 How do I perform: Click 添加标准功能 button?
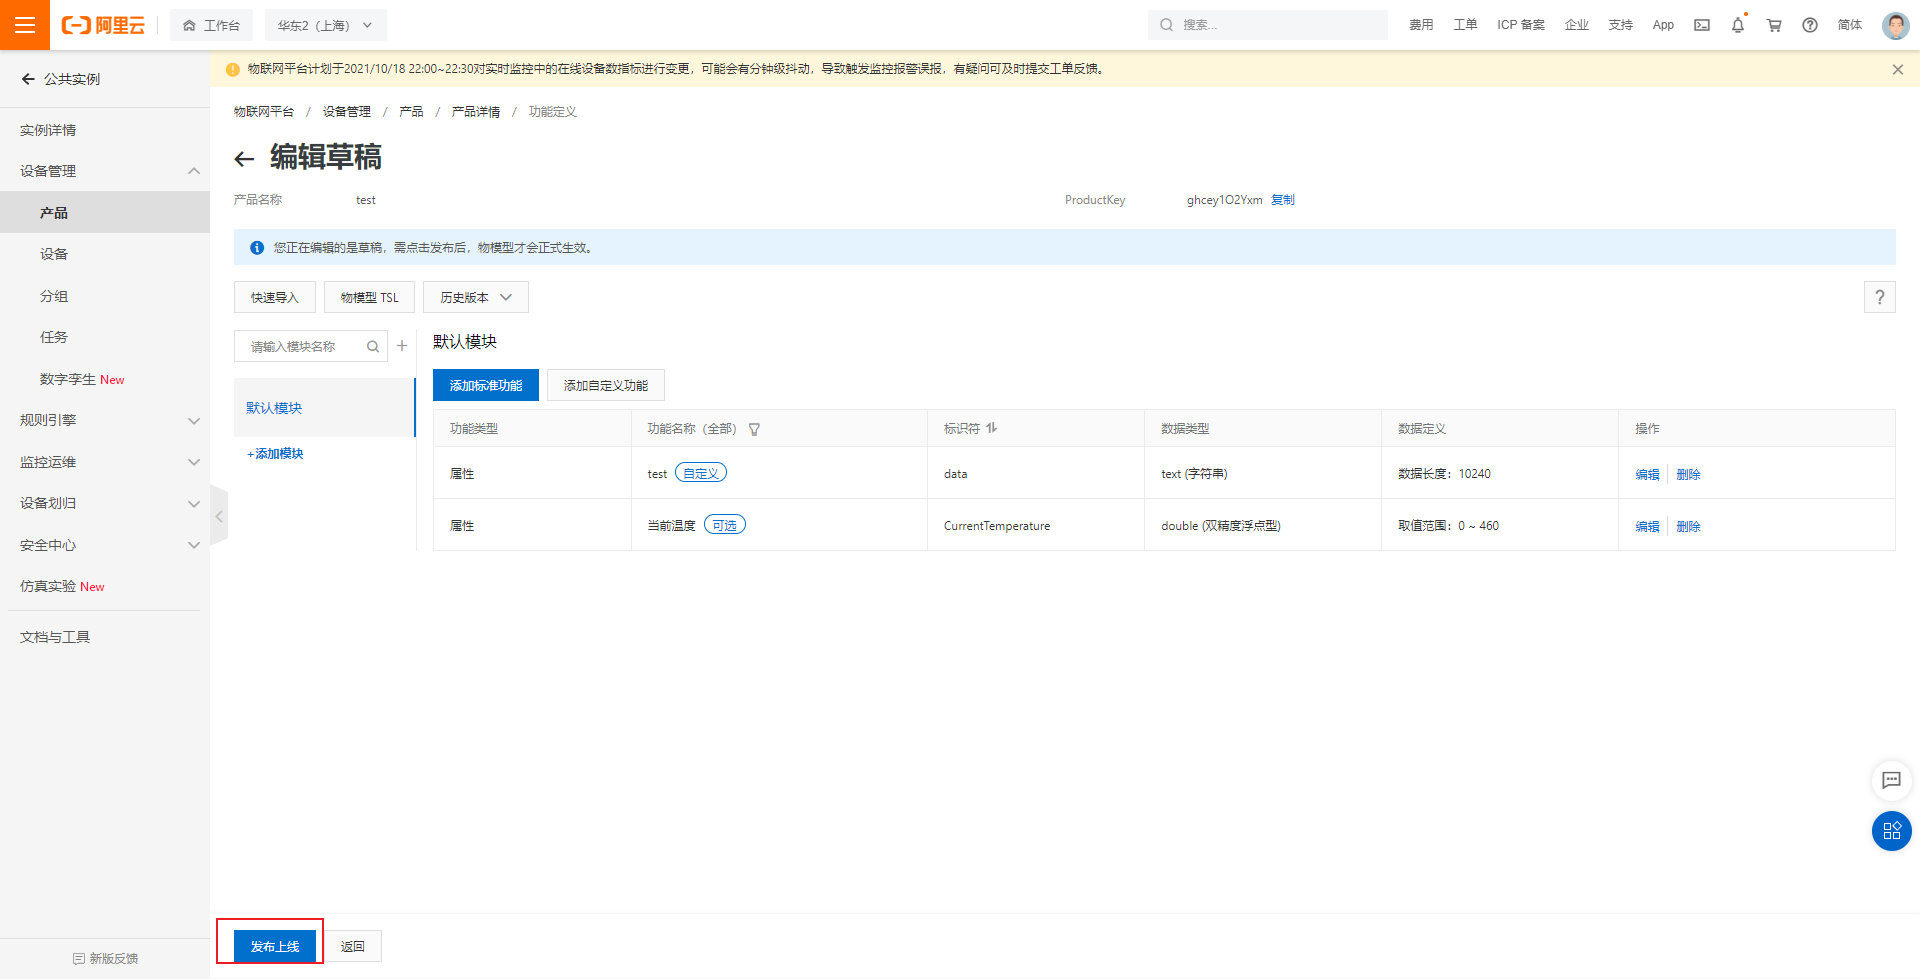click(x=486, y=385)
